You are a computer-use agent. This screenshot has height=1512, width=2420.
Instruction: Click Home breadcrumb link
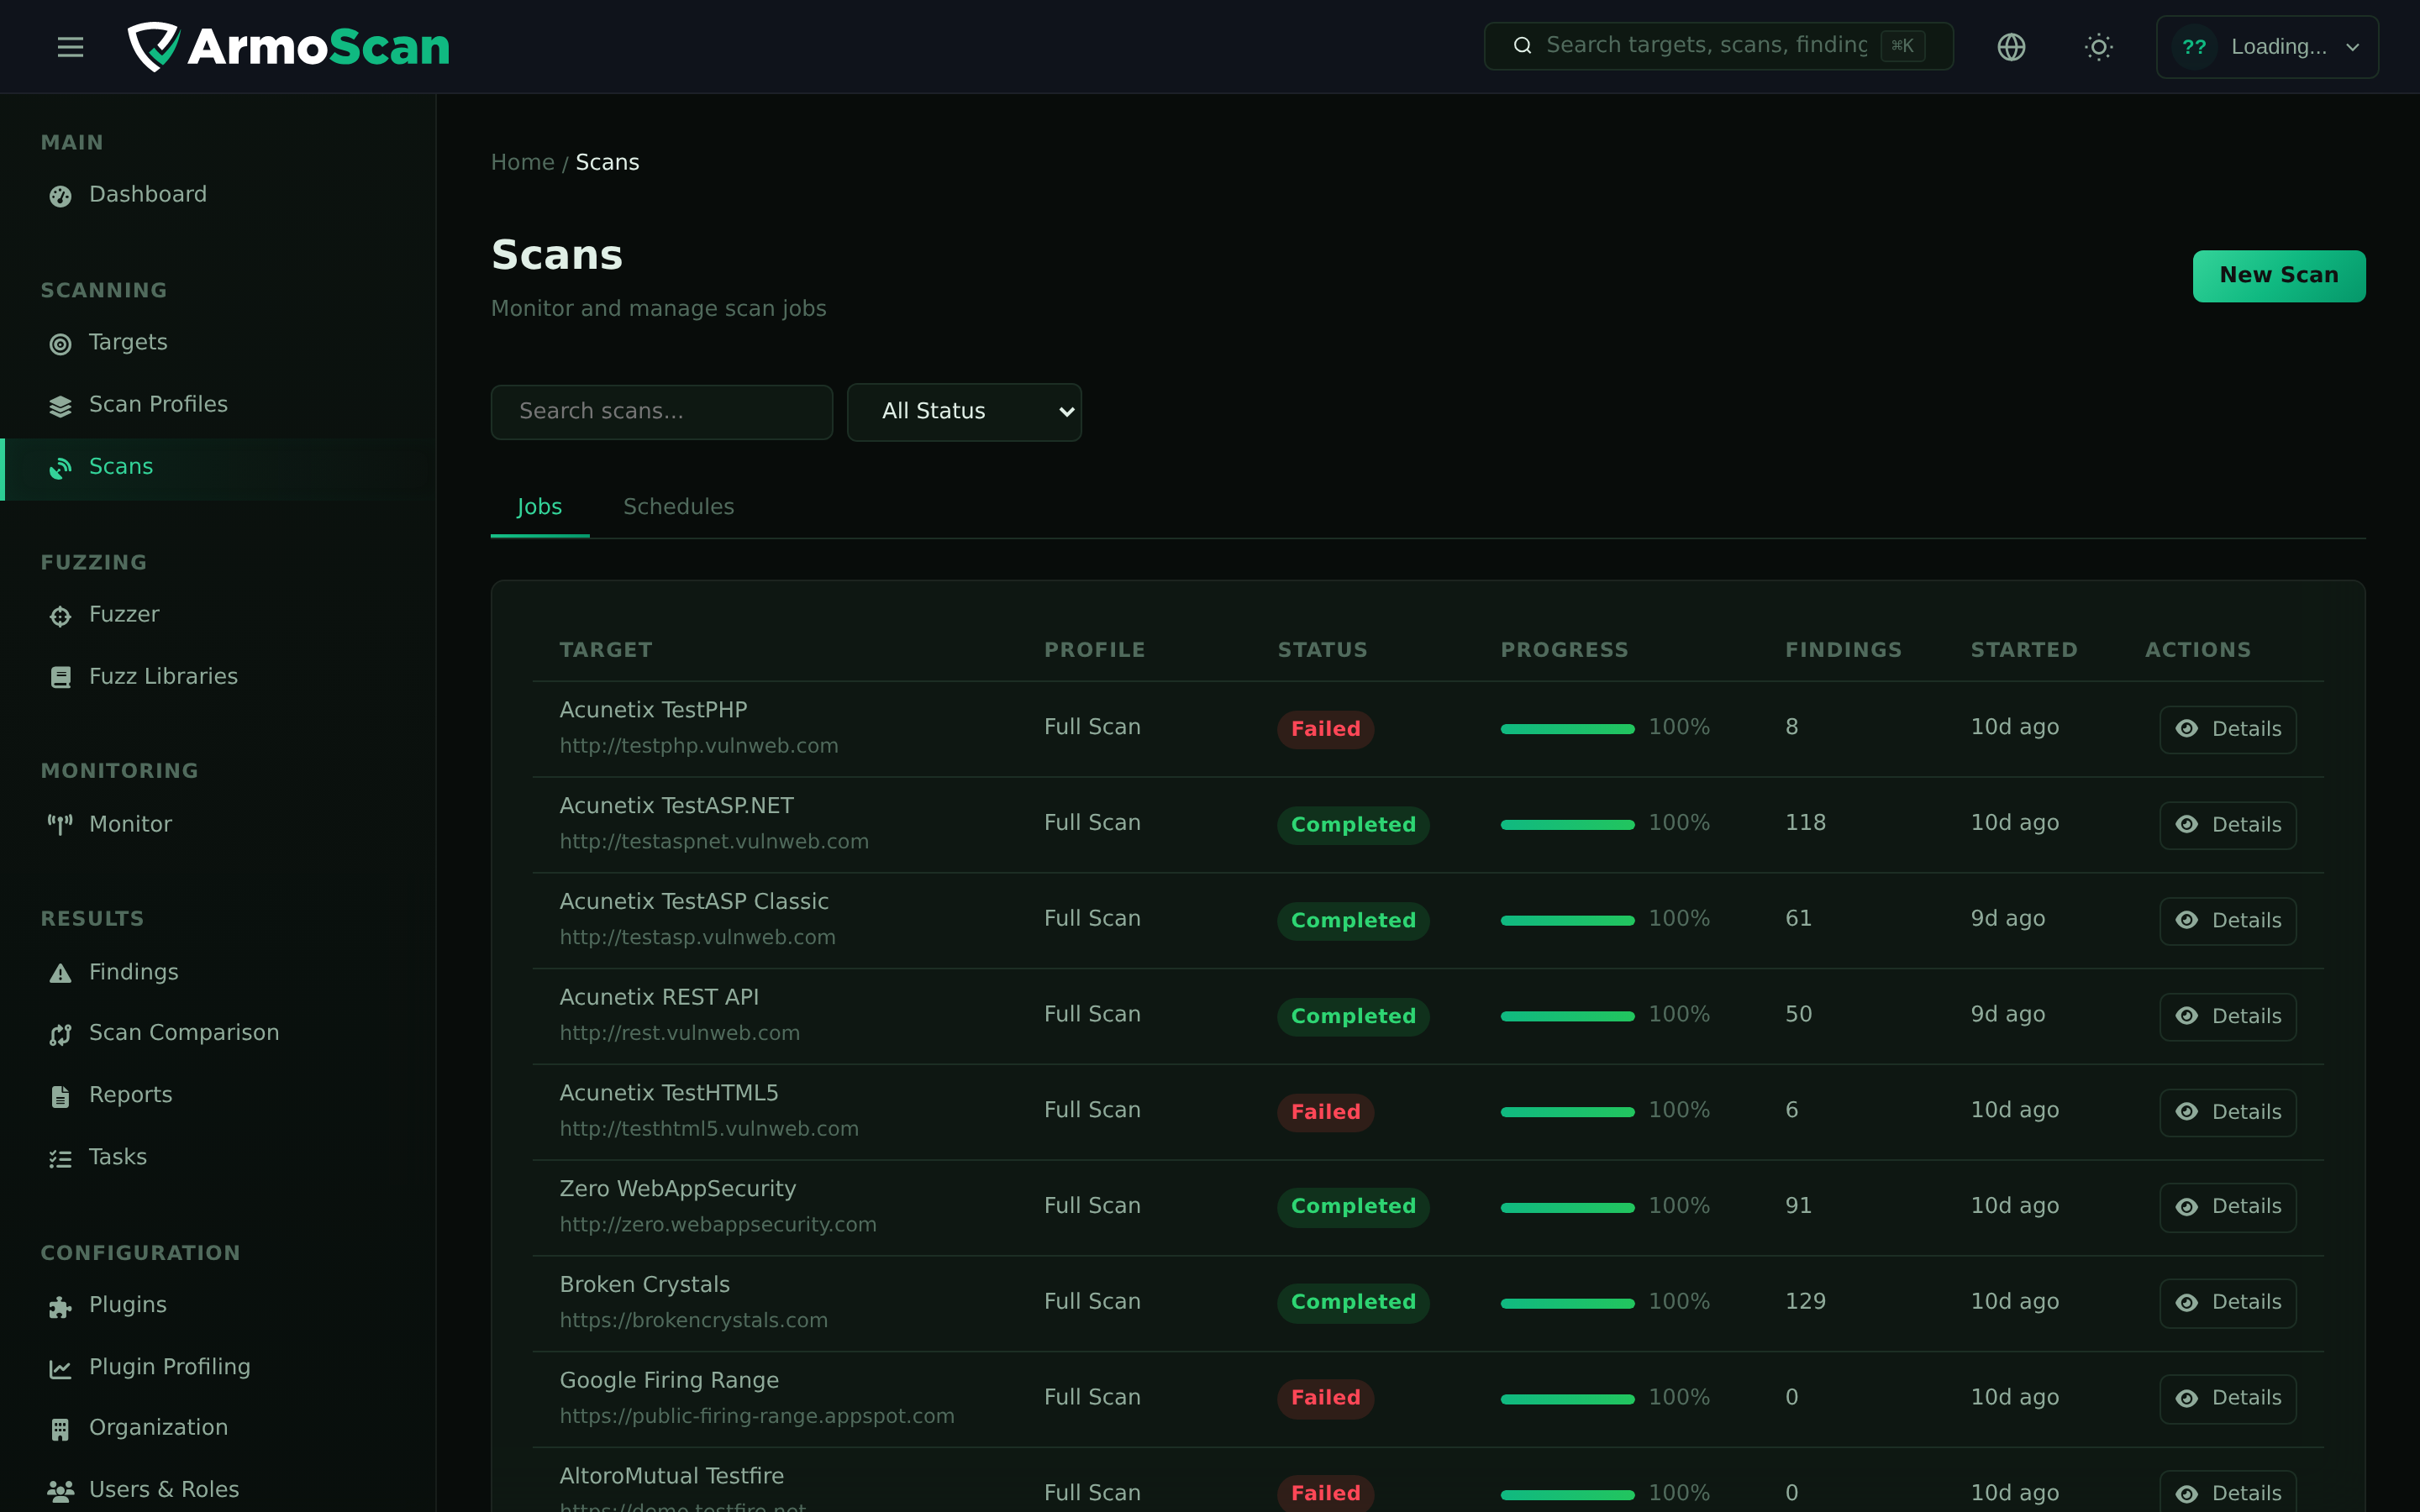pos(522,162)
